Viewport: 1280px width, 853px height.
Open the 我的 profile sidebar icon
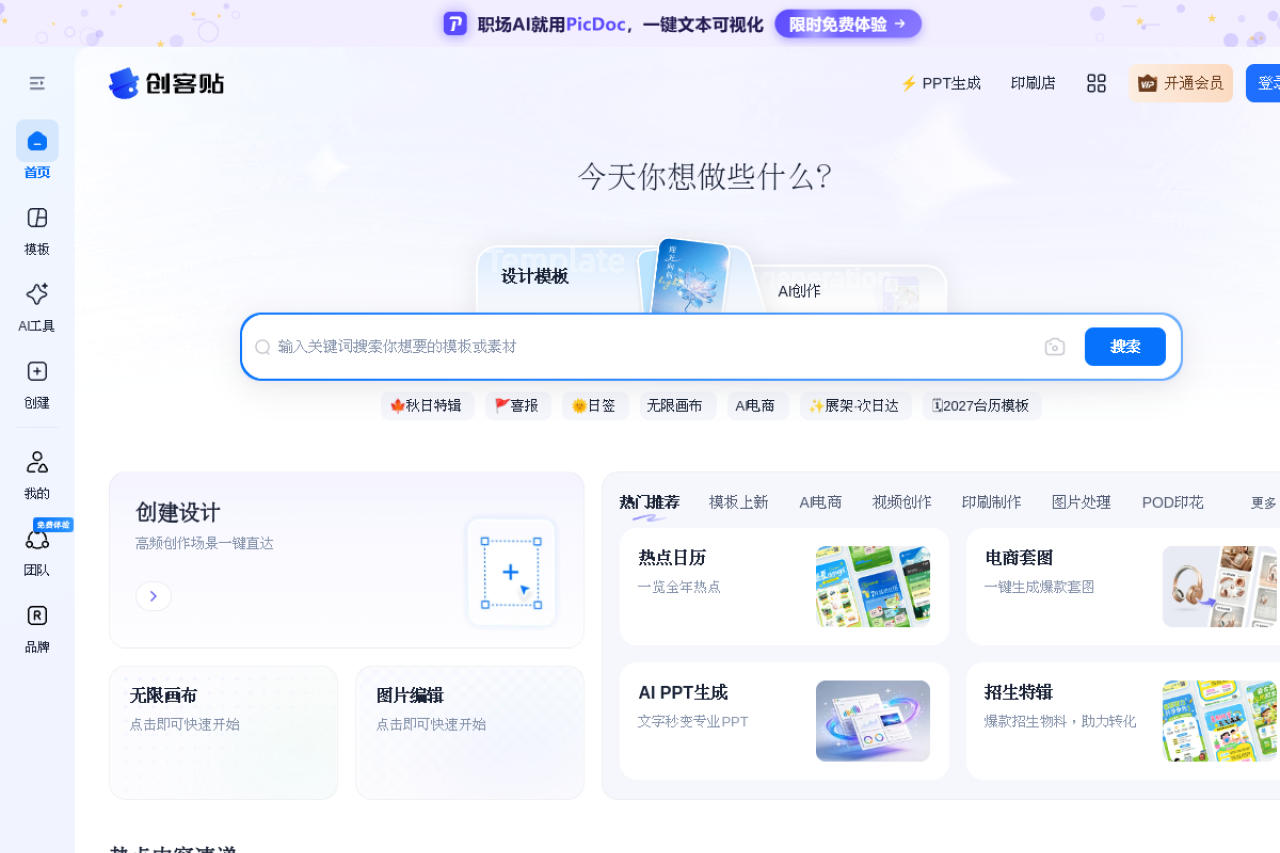(37, 462)
